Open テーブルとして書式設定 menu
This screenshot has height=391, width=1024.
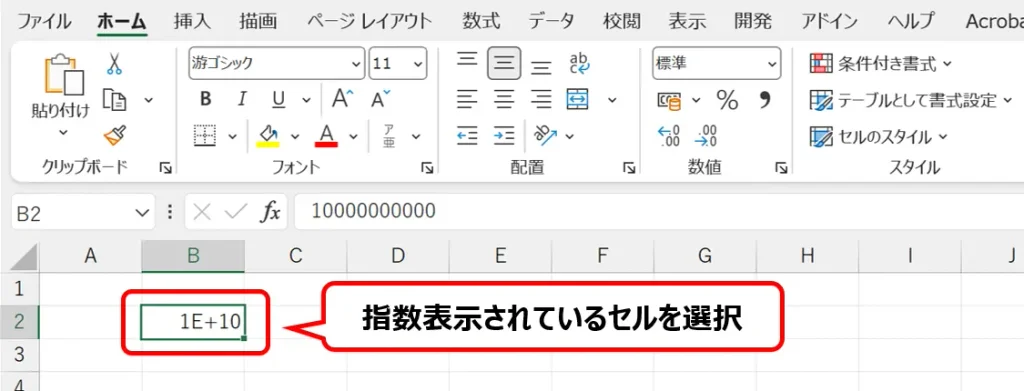911,101
